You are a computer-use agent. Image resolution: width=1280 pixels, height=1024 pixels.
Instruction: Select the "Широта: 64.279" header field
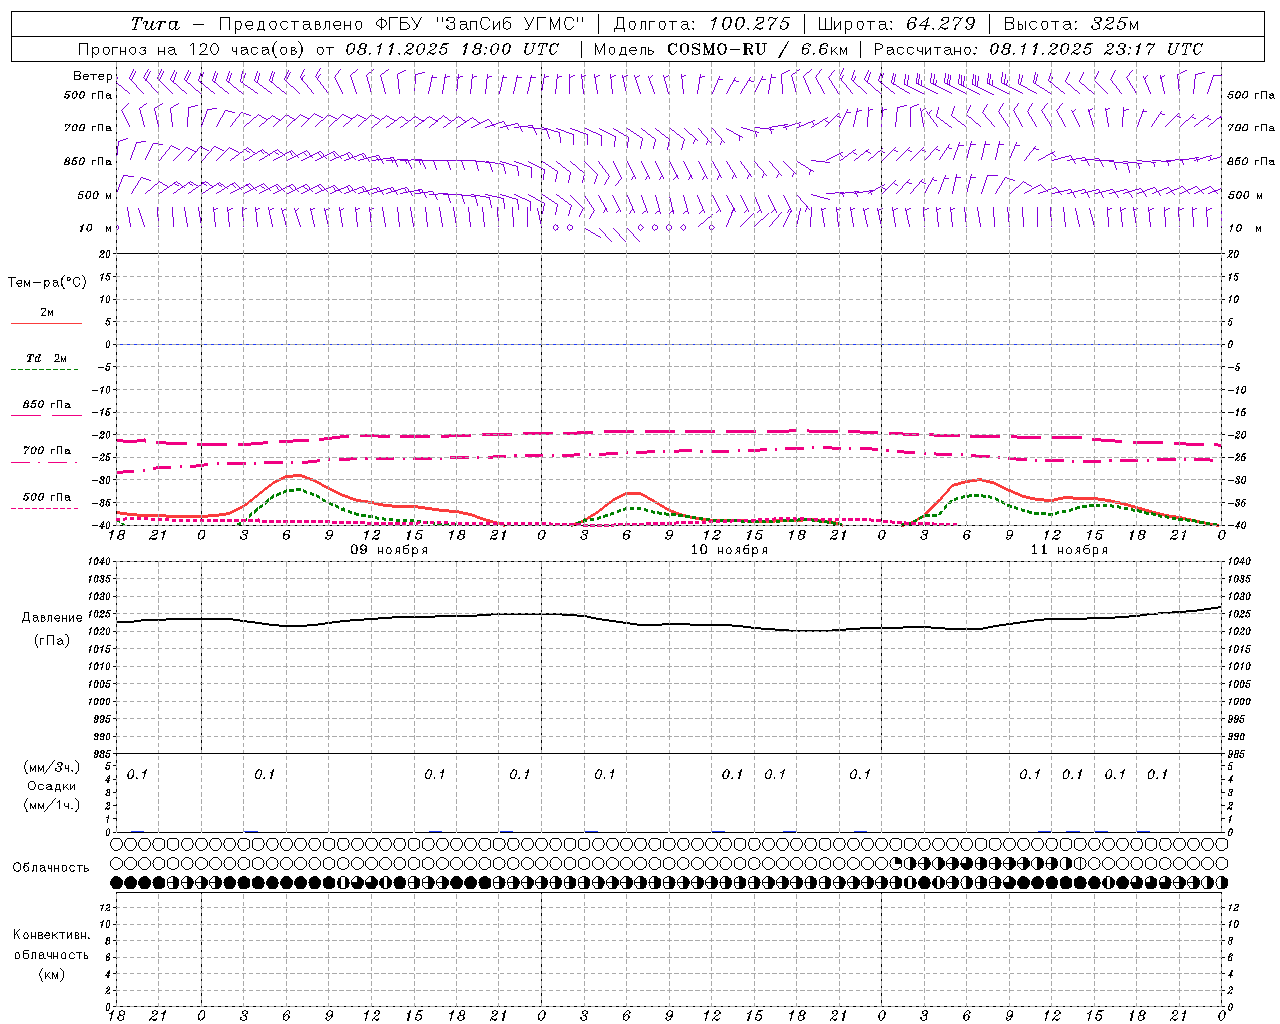(896, 24)
